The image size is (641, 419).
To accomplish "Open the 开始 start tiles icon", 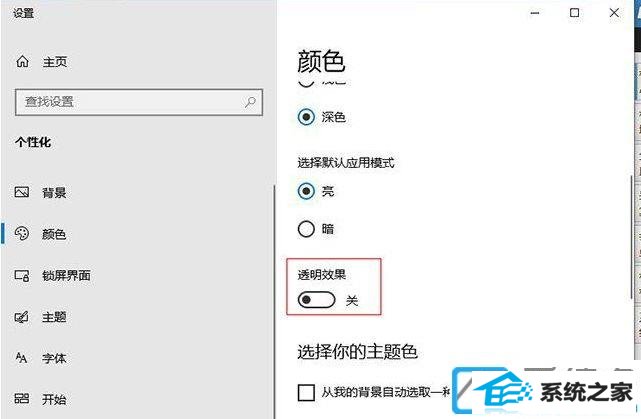I will [x=22, y=399].
